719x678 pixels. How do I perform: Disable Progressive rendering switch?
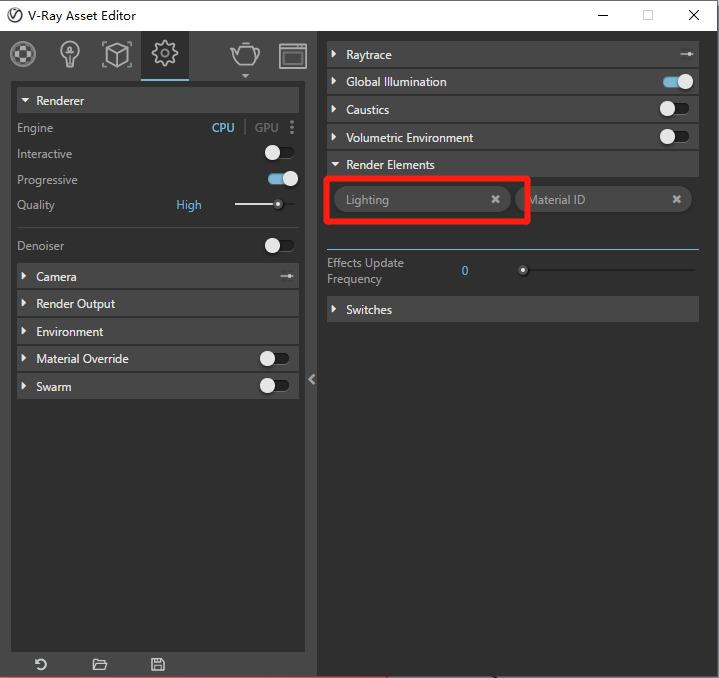click(282, 179)
